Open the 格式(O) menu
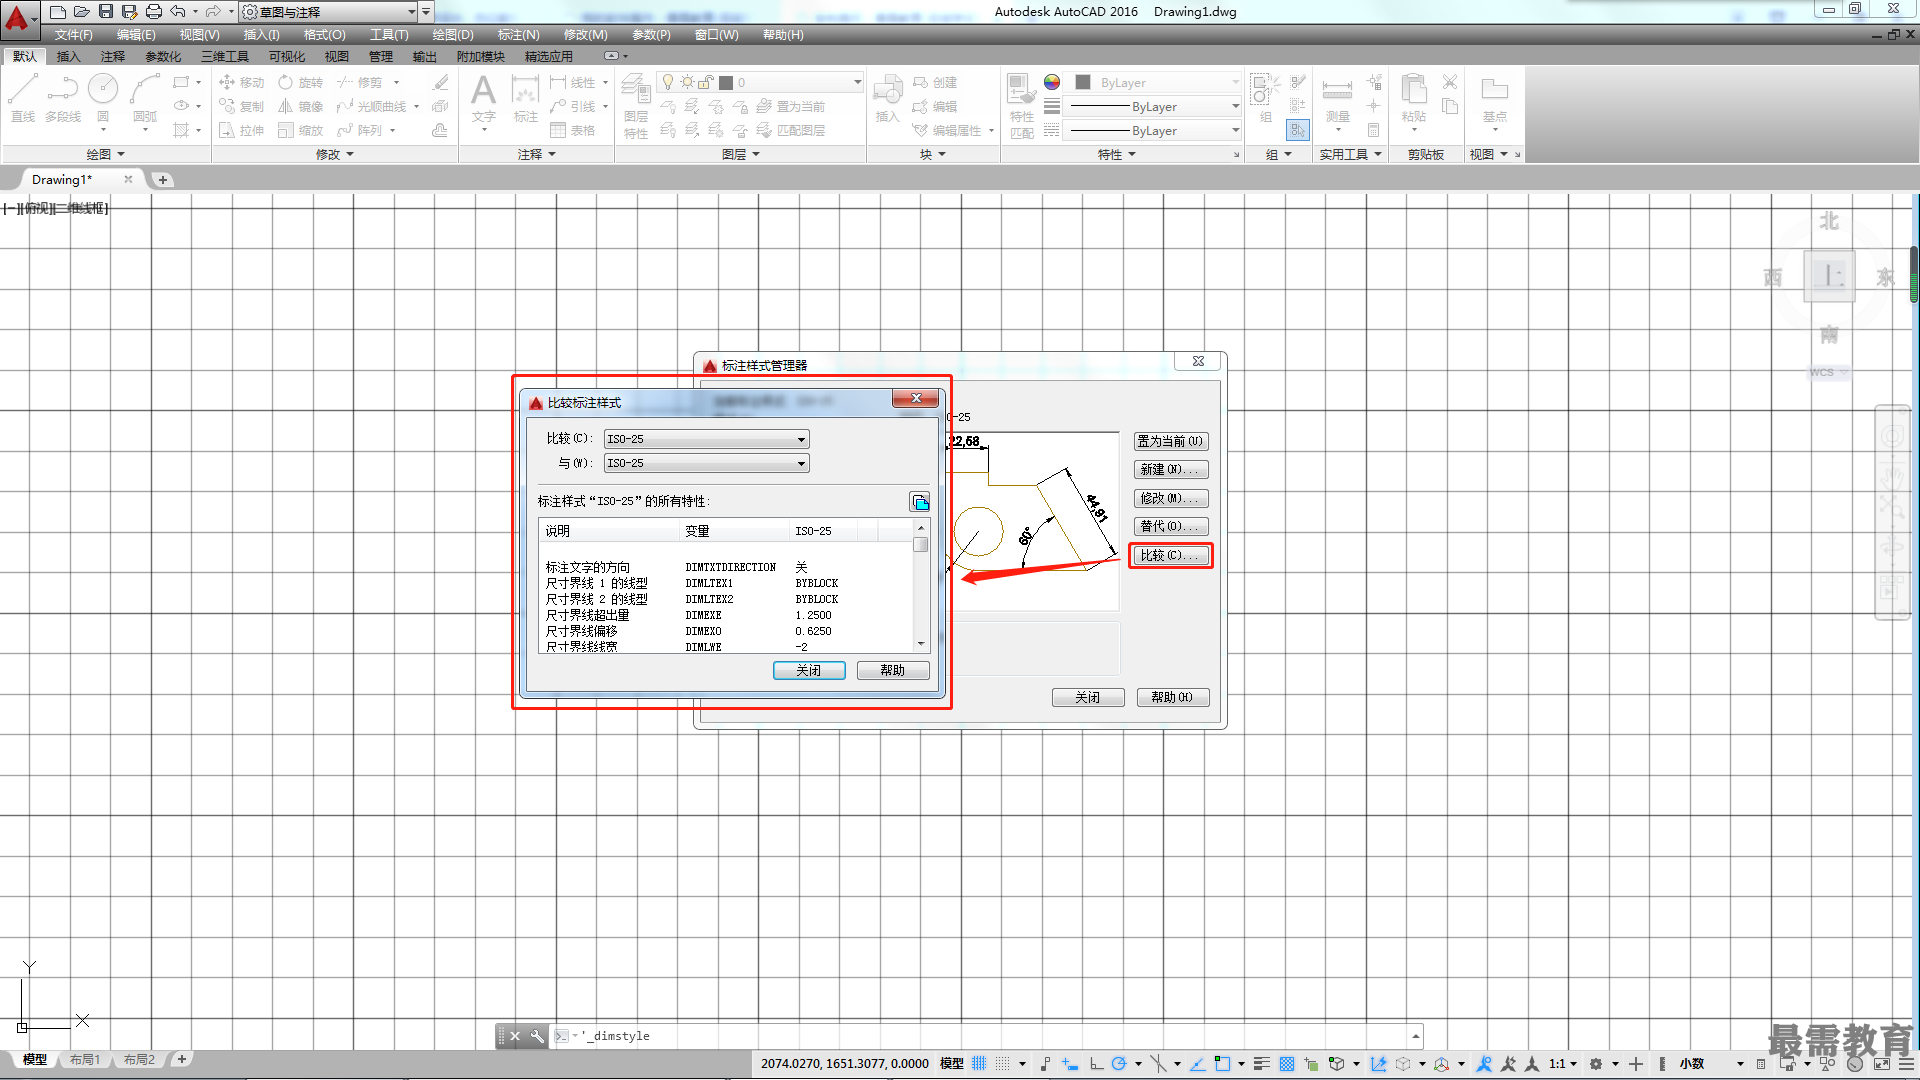Screen dimensions: 1920x1080 (x=325, y=35)
